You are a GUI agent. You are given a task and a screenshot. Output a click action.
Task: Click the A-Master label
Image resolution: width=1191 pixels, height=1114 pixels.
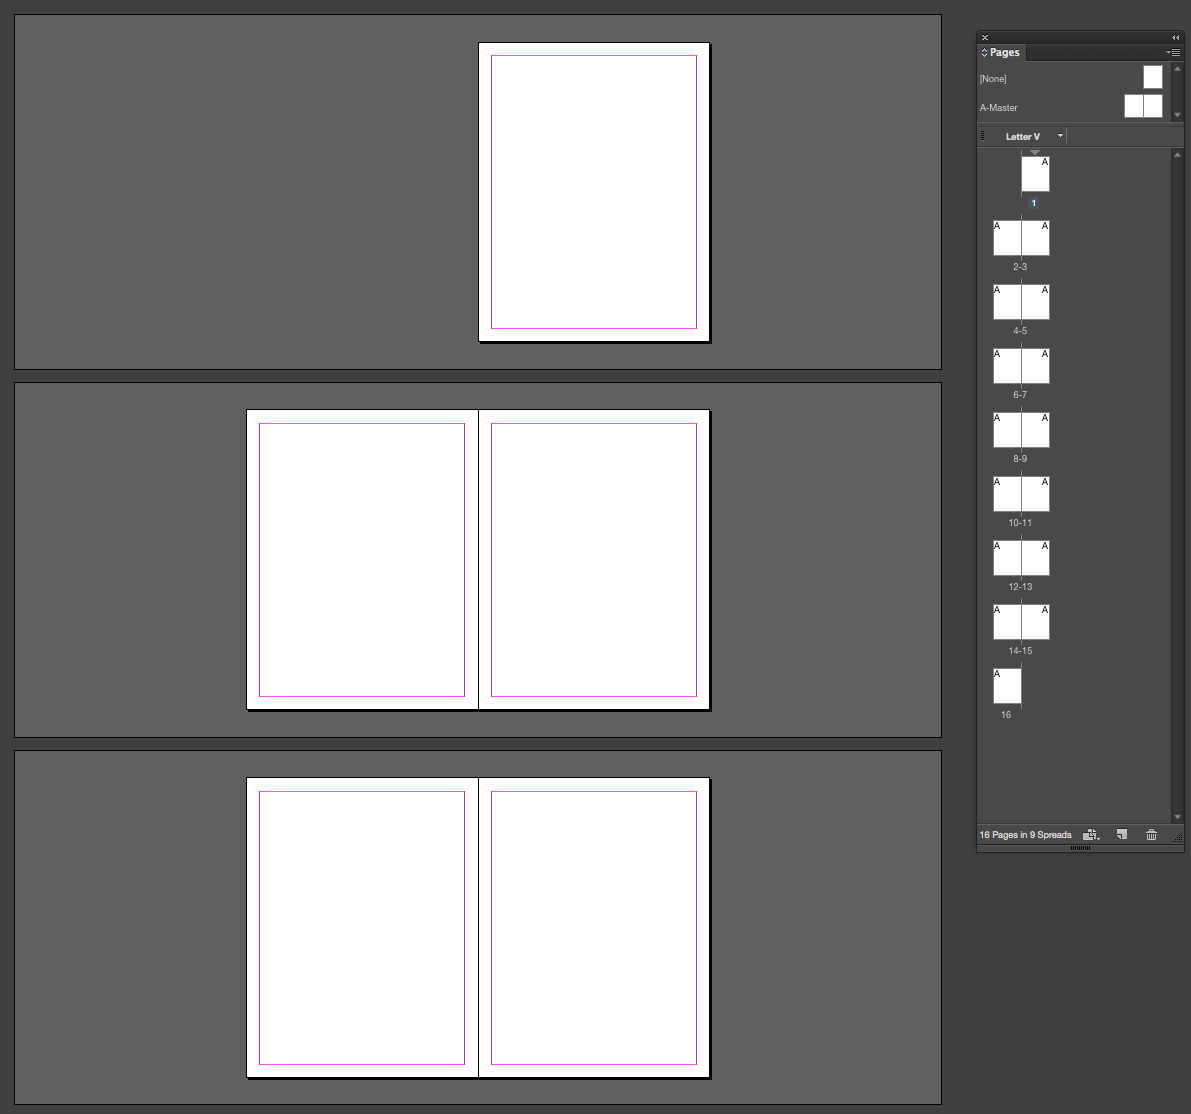tap(998, 108)
